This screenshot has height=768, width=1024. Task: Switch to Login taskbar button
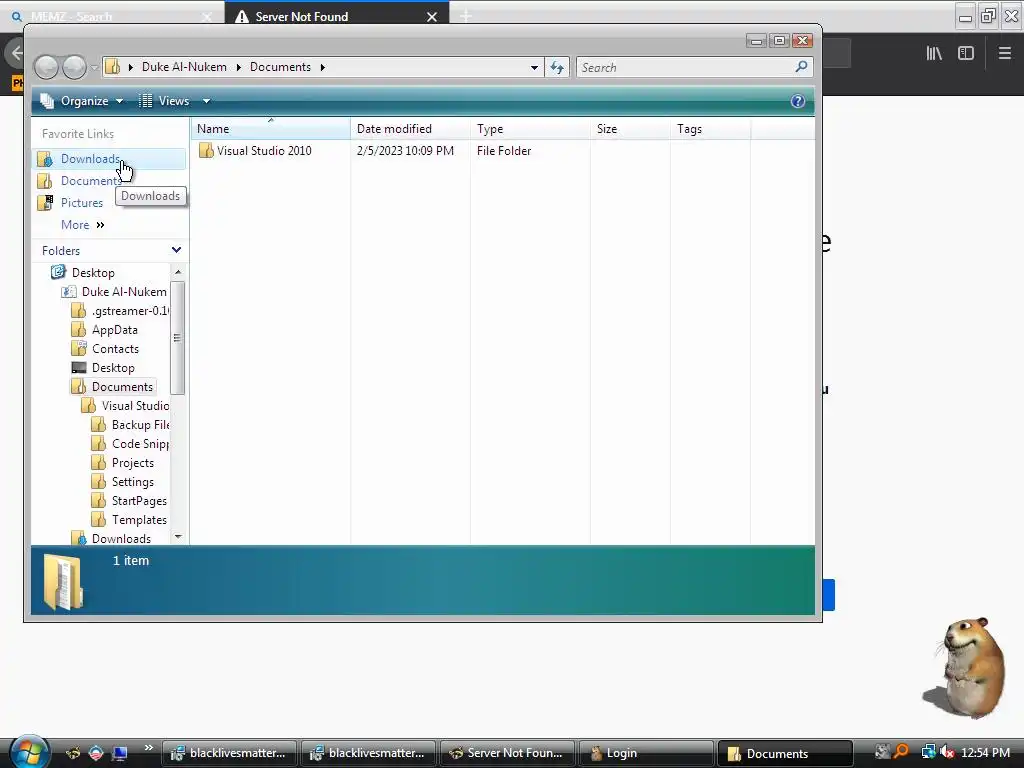point(647,753)
